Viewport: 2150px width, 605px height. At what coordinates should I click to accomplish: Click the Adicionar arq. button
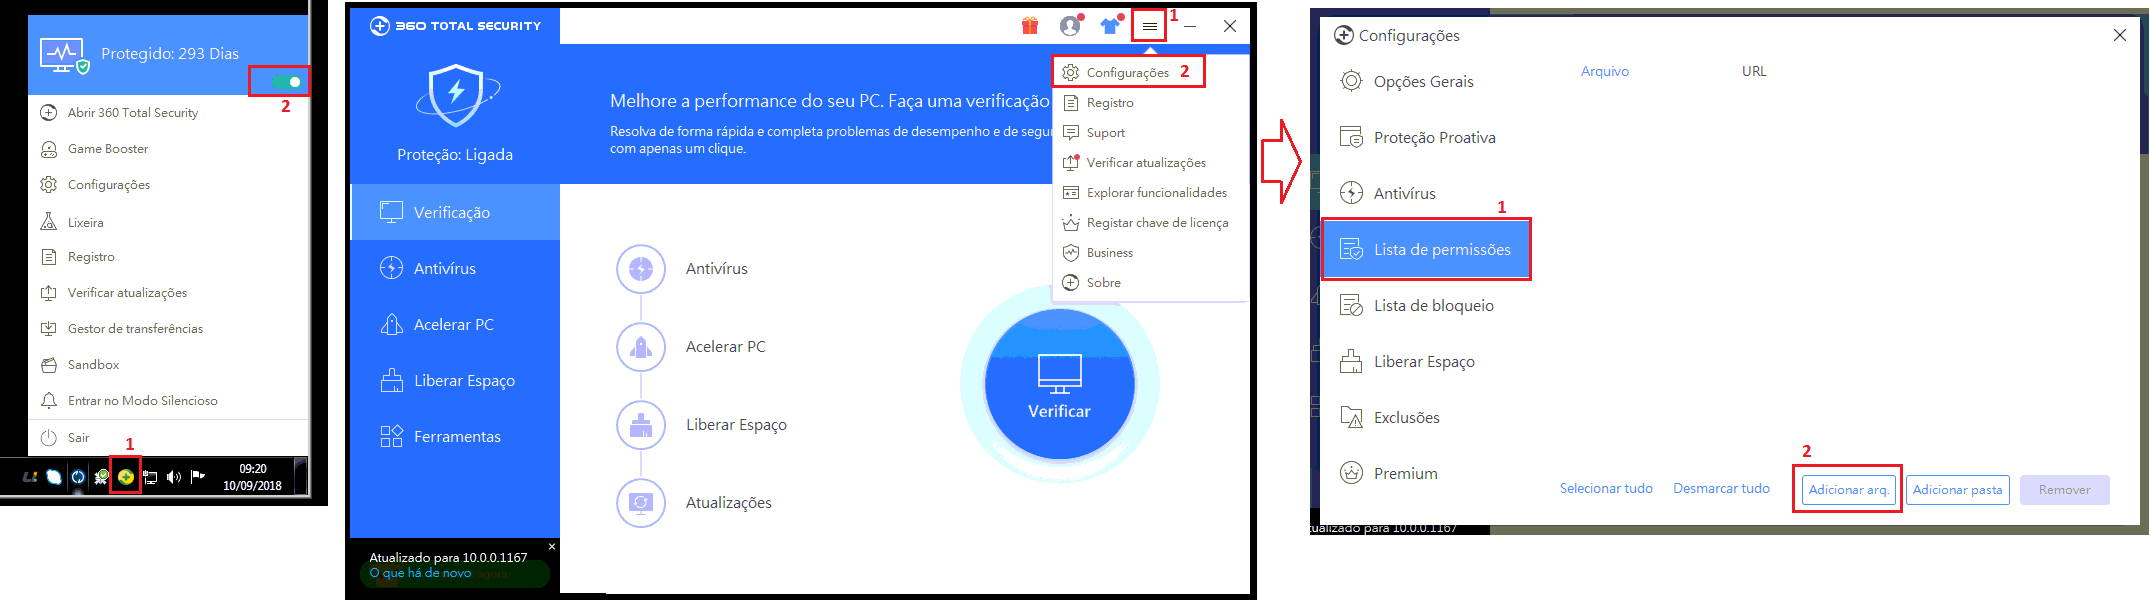click(1848, 490)
